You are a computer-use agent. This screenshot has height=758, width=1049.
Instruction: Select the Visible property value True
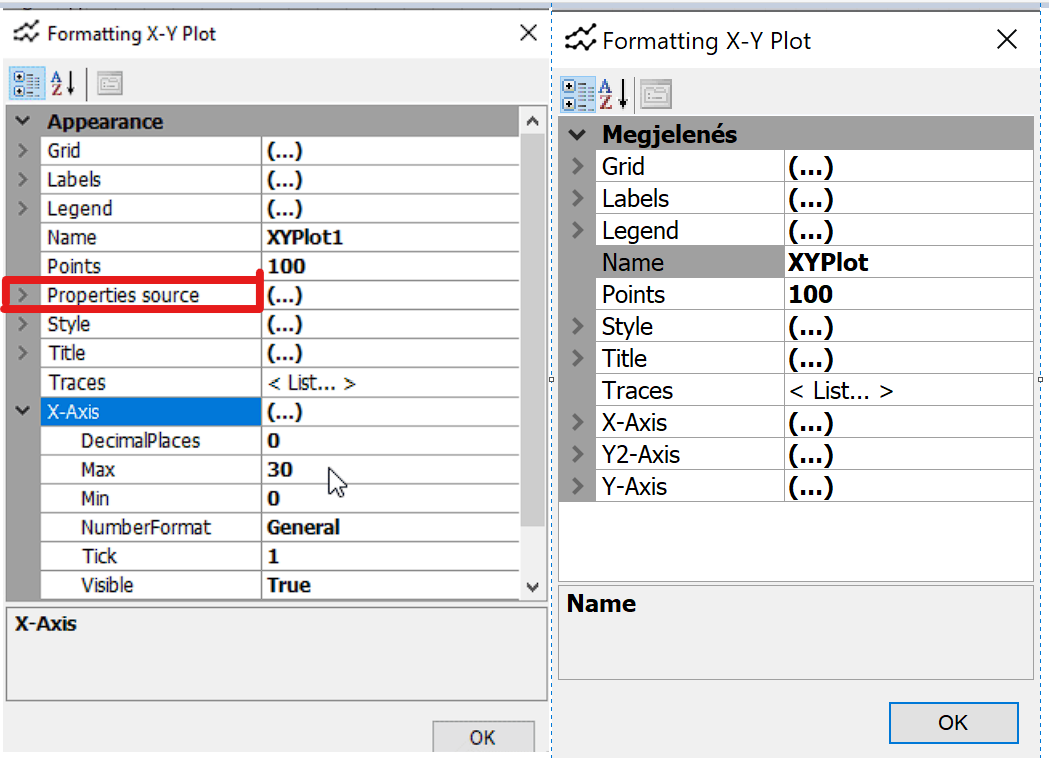click(x=390, y=585)
